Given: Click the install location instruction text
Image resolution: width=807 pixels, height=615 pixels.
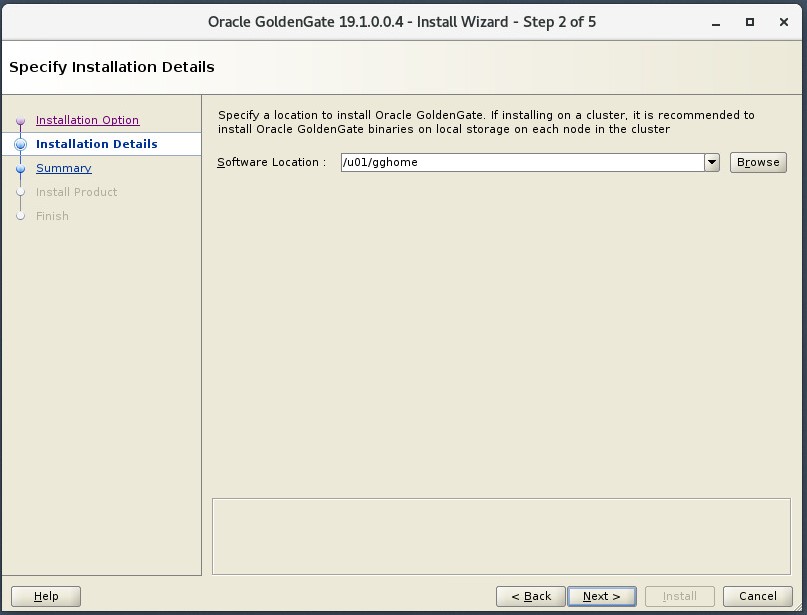Looking at the screenshot, I should click(x=486, y=122).
